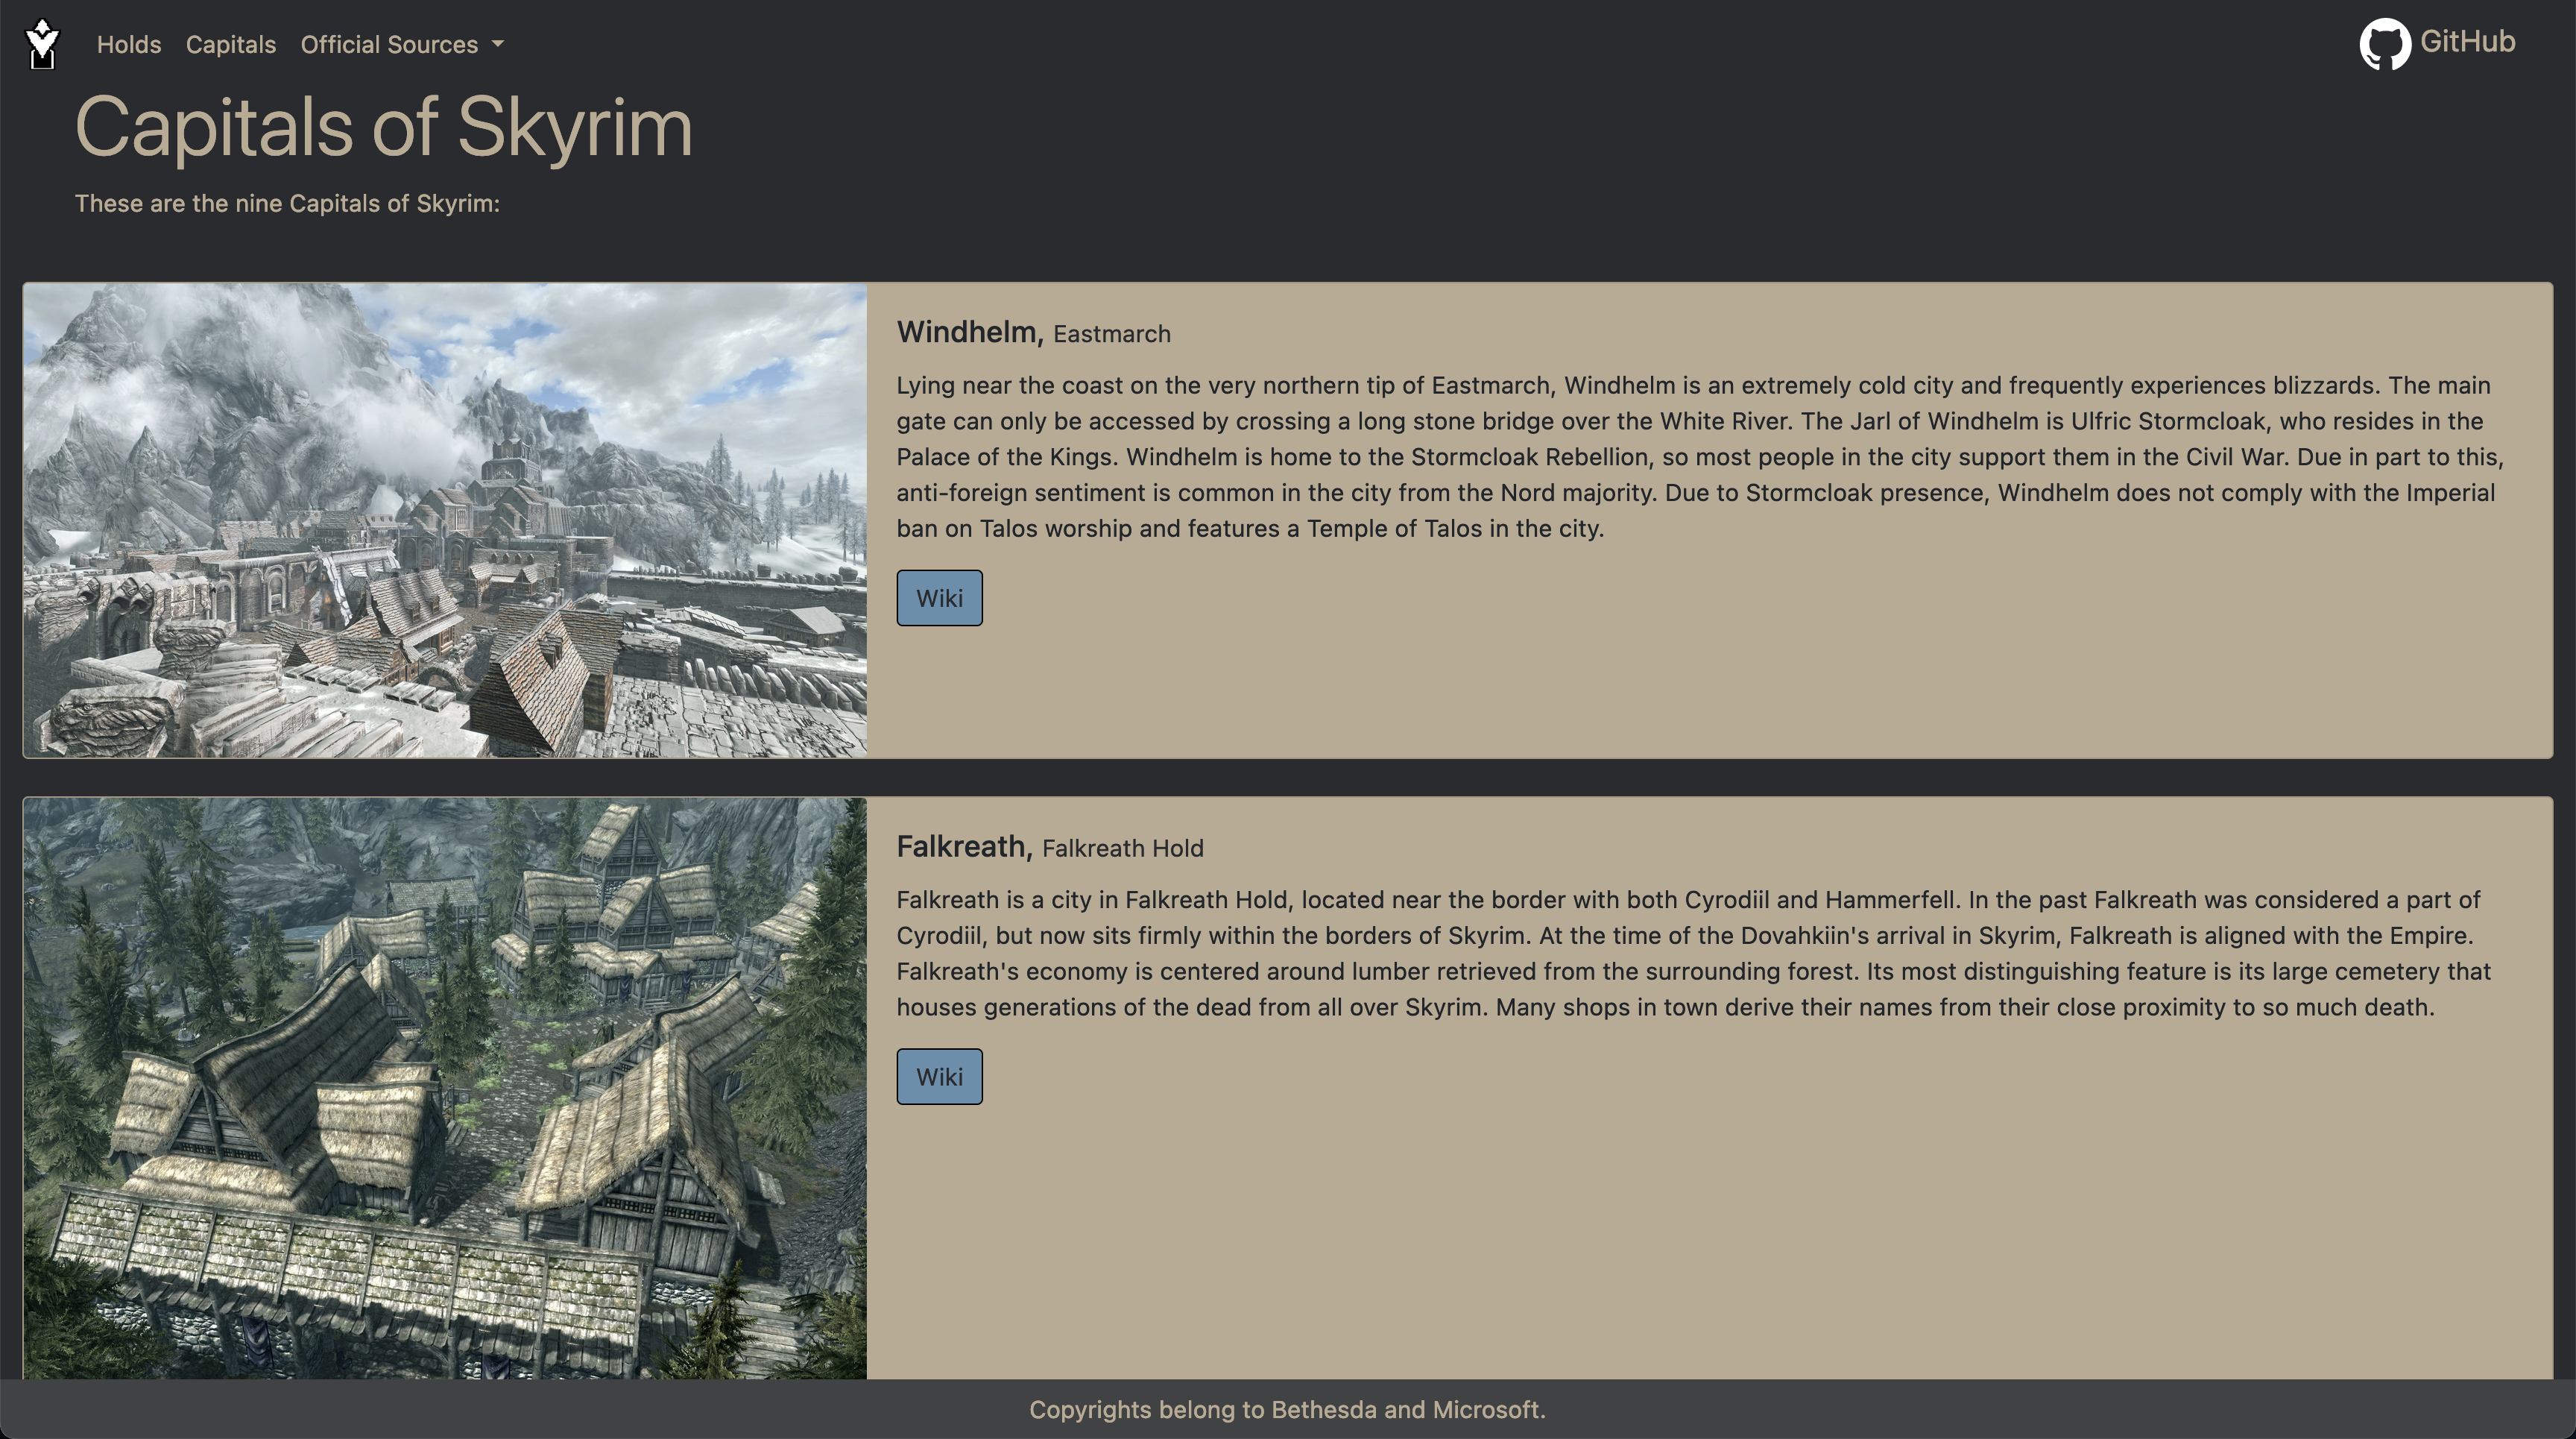Collapse the Official Sources dropdown
Viewport: 2576px width, 1439px height.
tap(402, 44)
